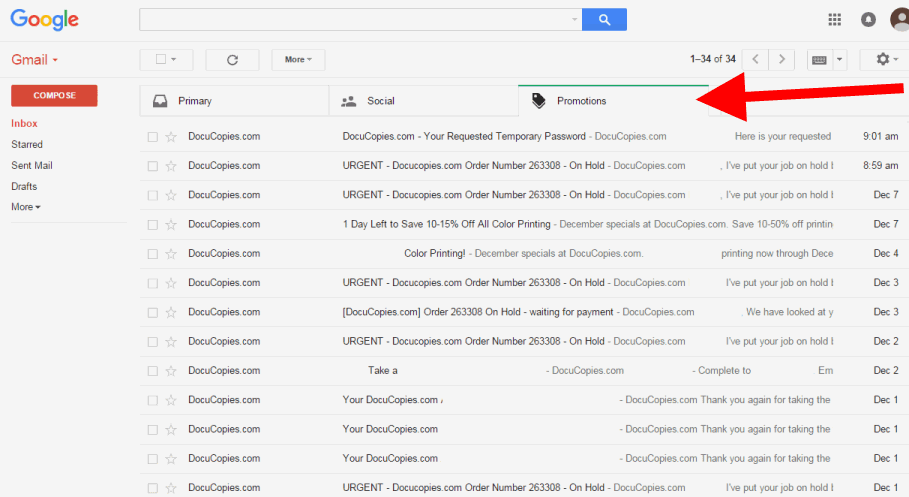Check the 1 Day Left to Save email
The image size is (909, 497).
153,225
